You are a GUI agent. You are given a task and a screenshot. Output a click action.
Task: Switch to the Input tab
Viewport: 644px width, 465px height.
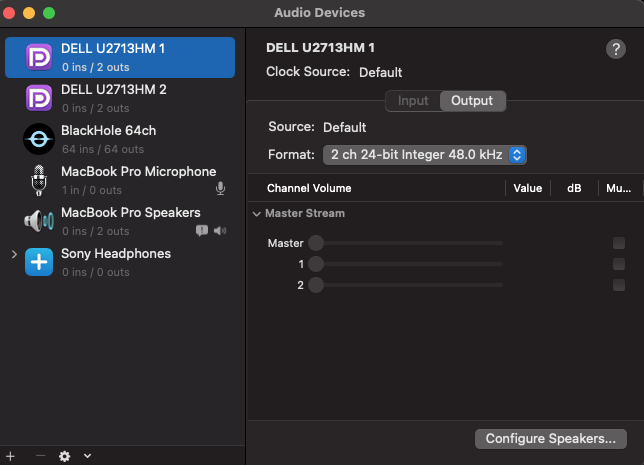413,101
